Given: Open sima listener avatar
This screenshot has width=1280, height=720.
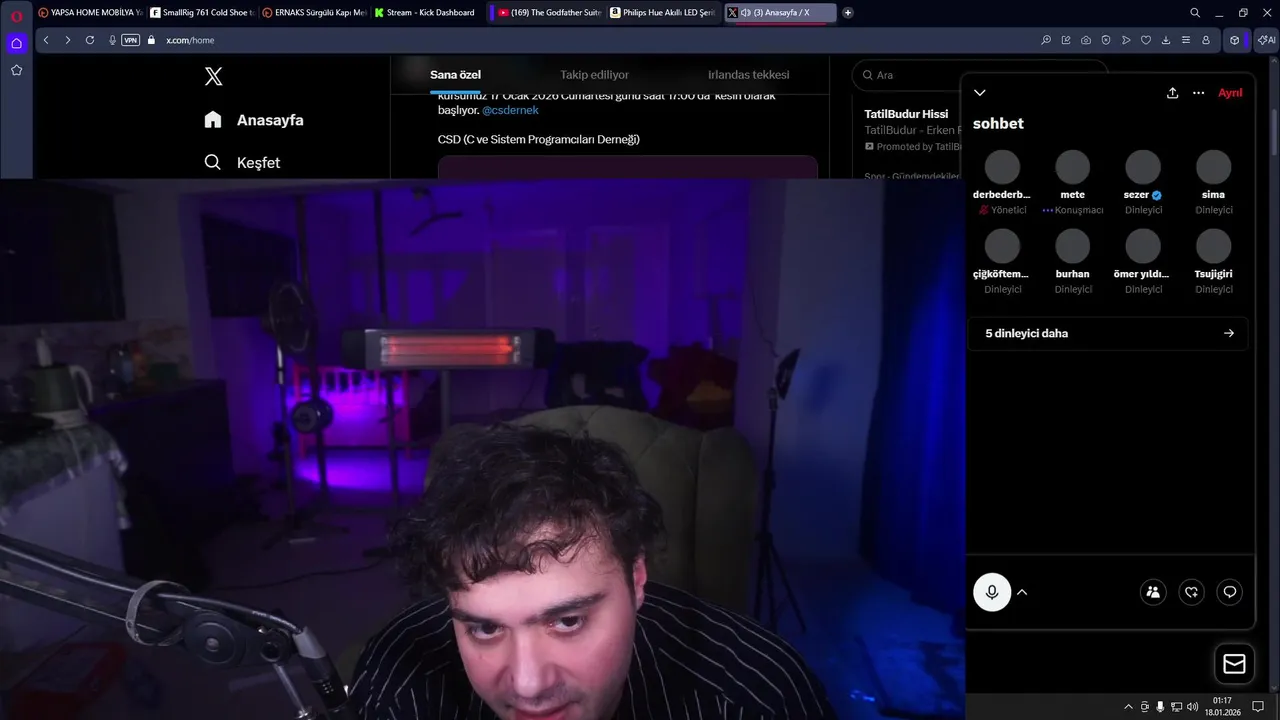Looking at the screenshot, I should click(x=1214, y=167).
